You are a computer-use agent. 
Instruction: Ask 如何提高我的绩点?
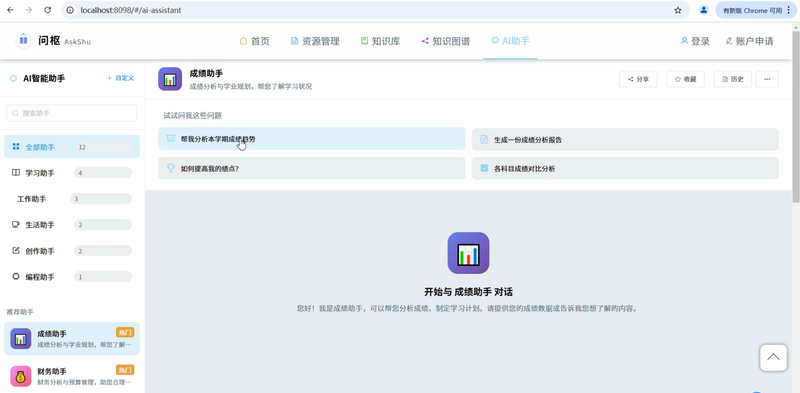pyautogui.click(x=312, y=168)
